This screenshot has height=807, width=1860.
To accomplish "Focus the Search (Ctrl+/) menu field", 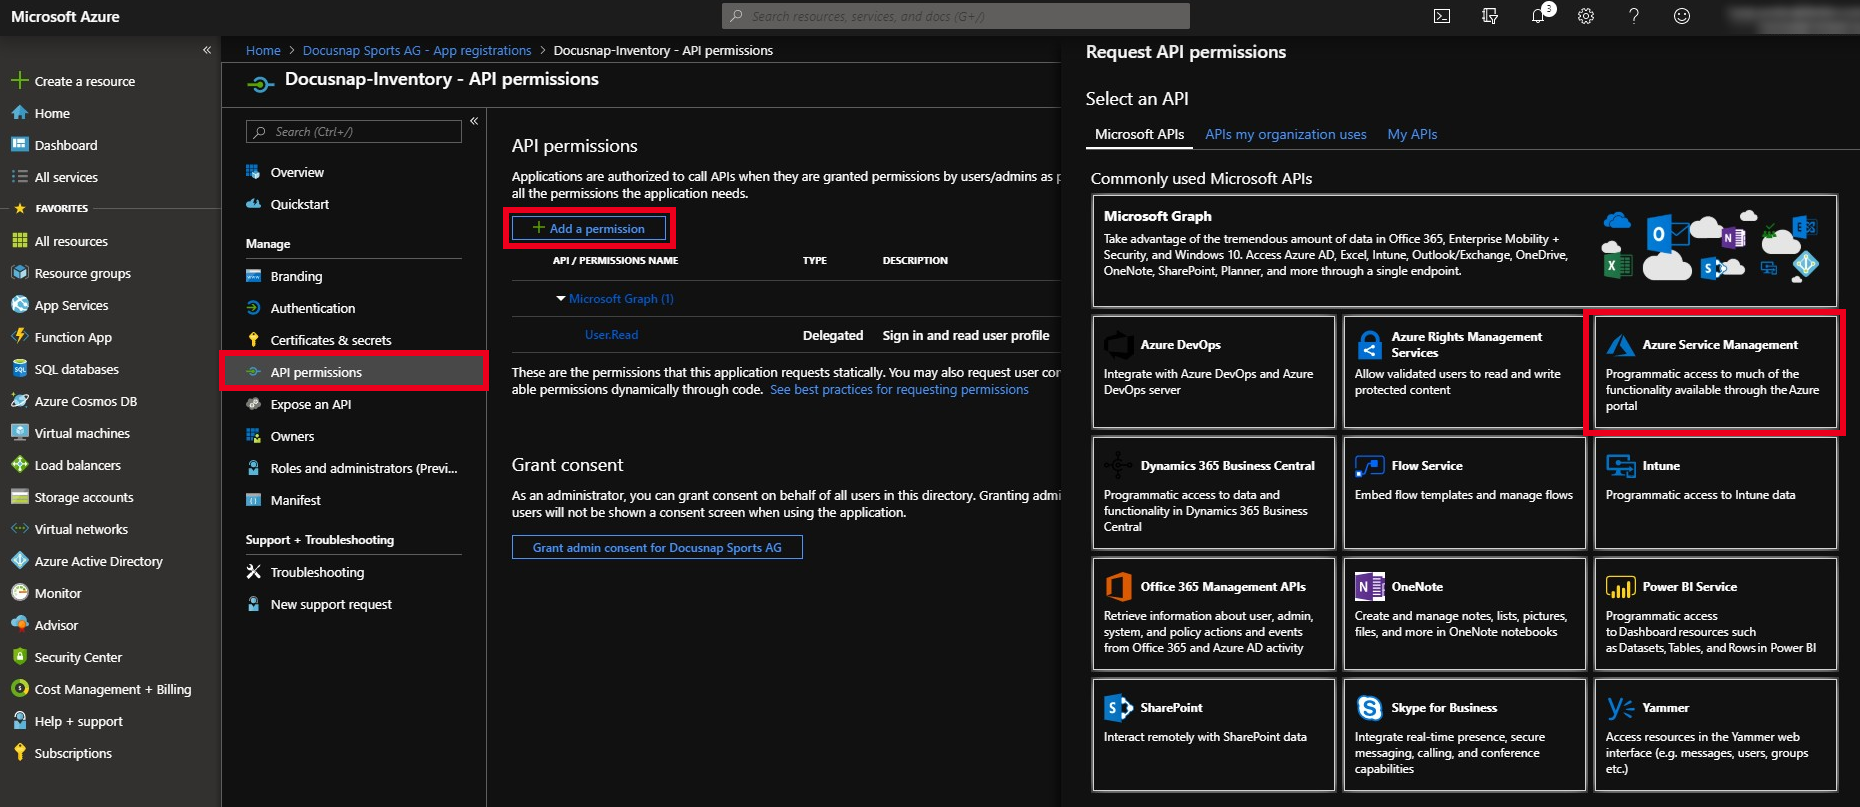I will [354, 131].
